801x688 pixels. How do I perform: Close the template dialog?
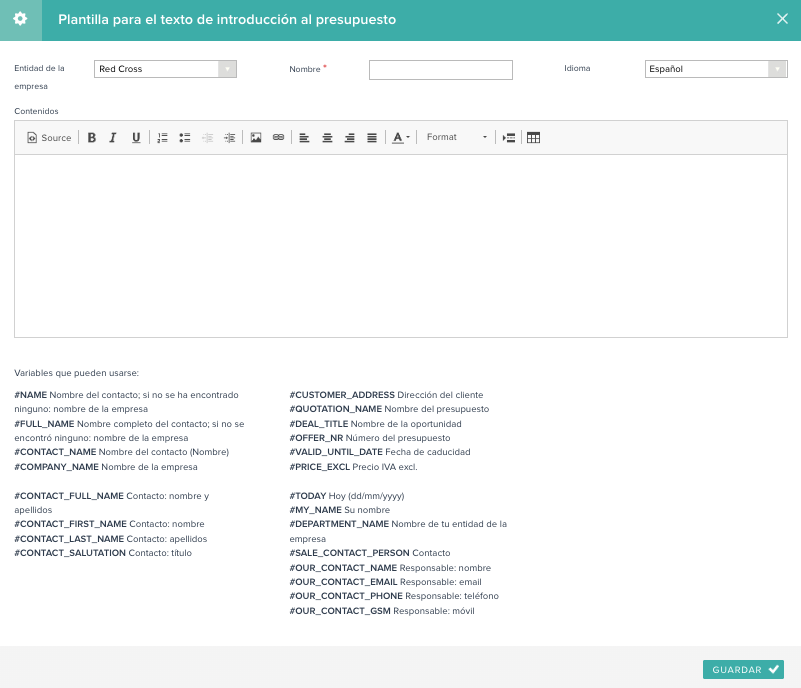tap(782, 19)
